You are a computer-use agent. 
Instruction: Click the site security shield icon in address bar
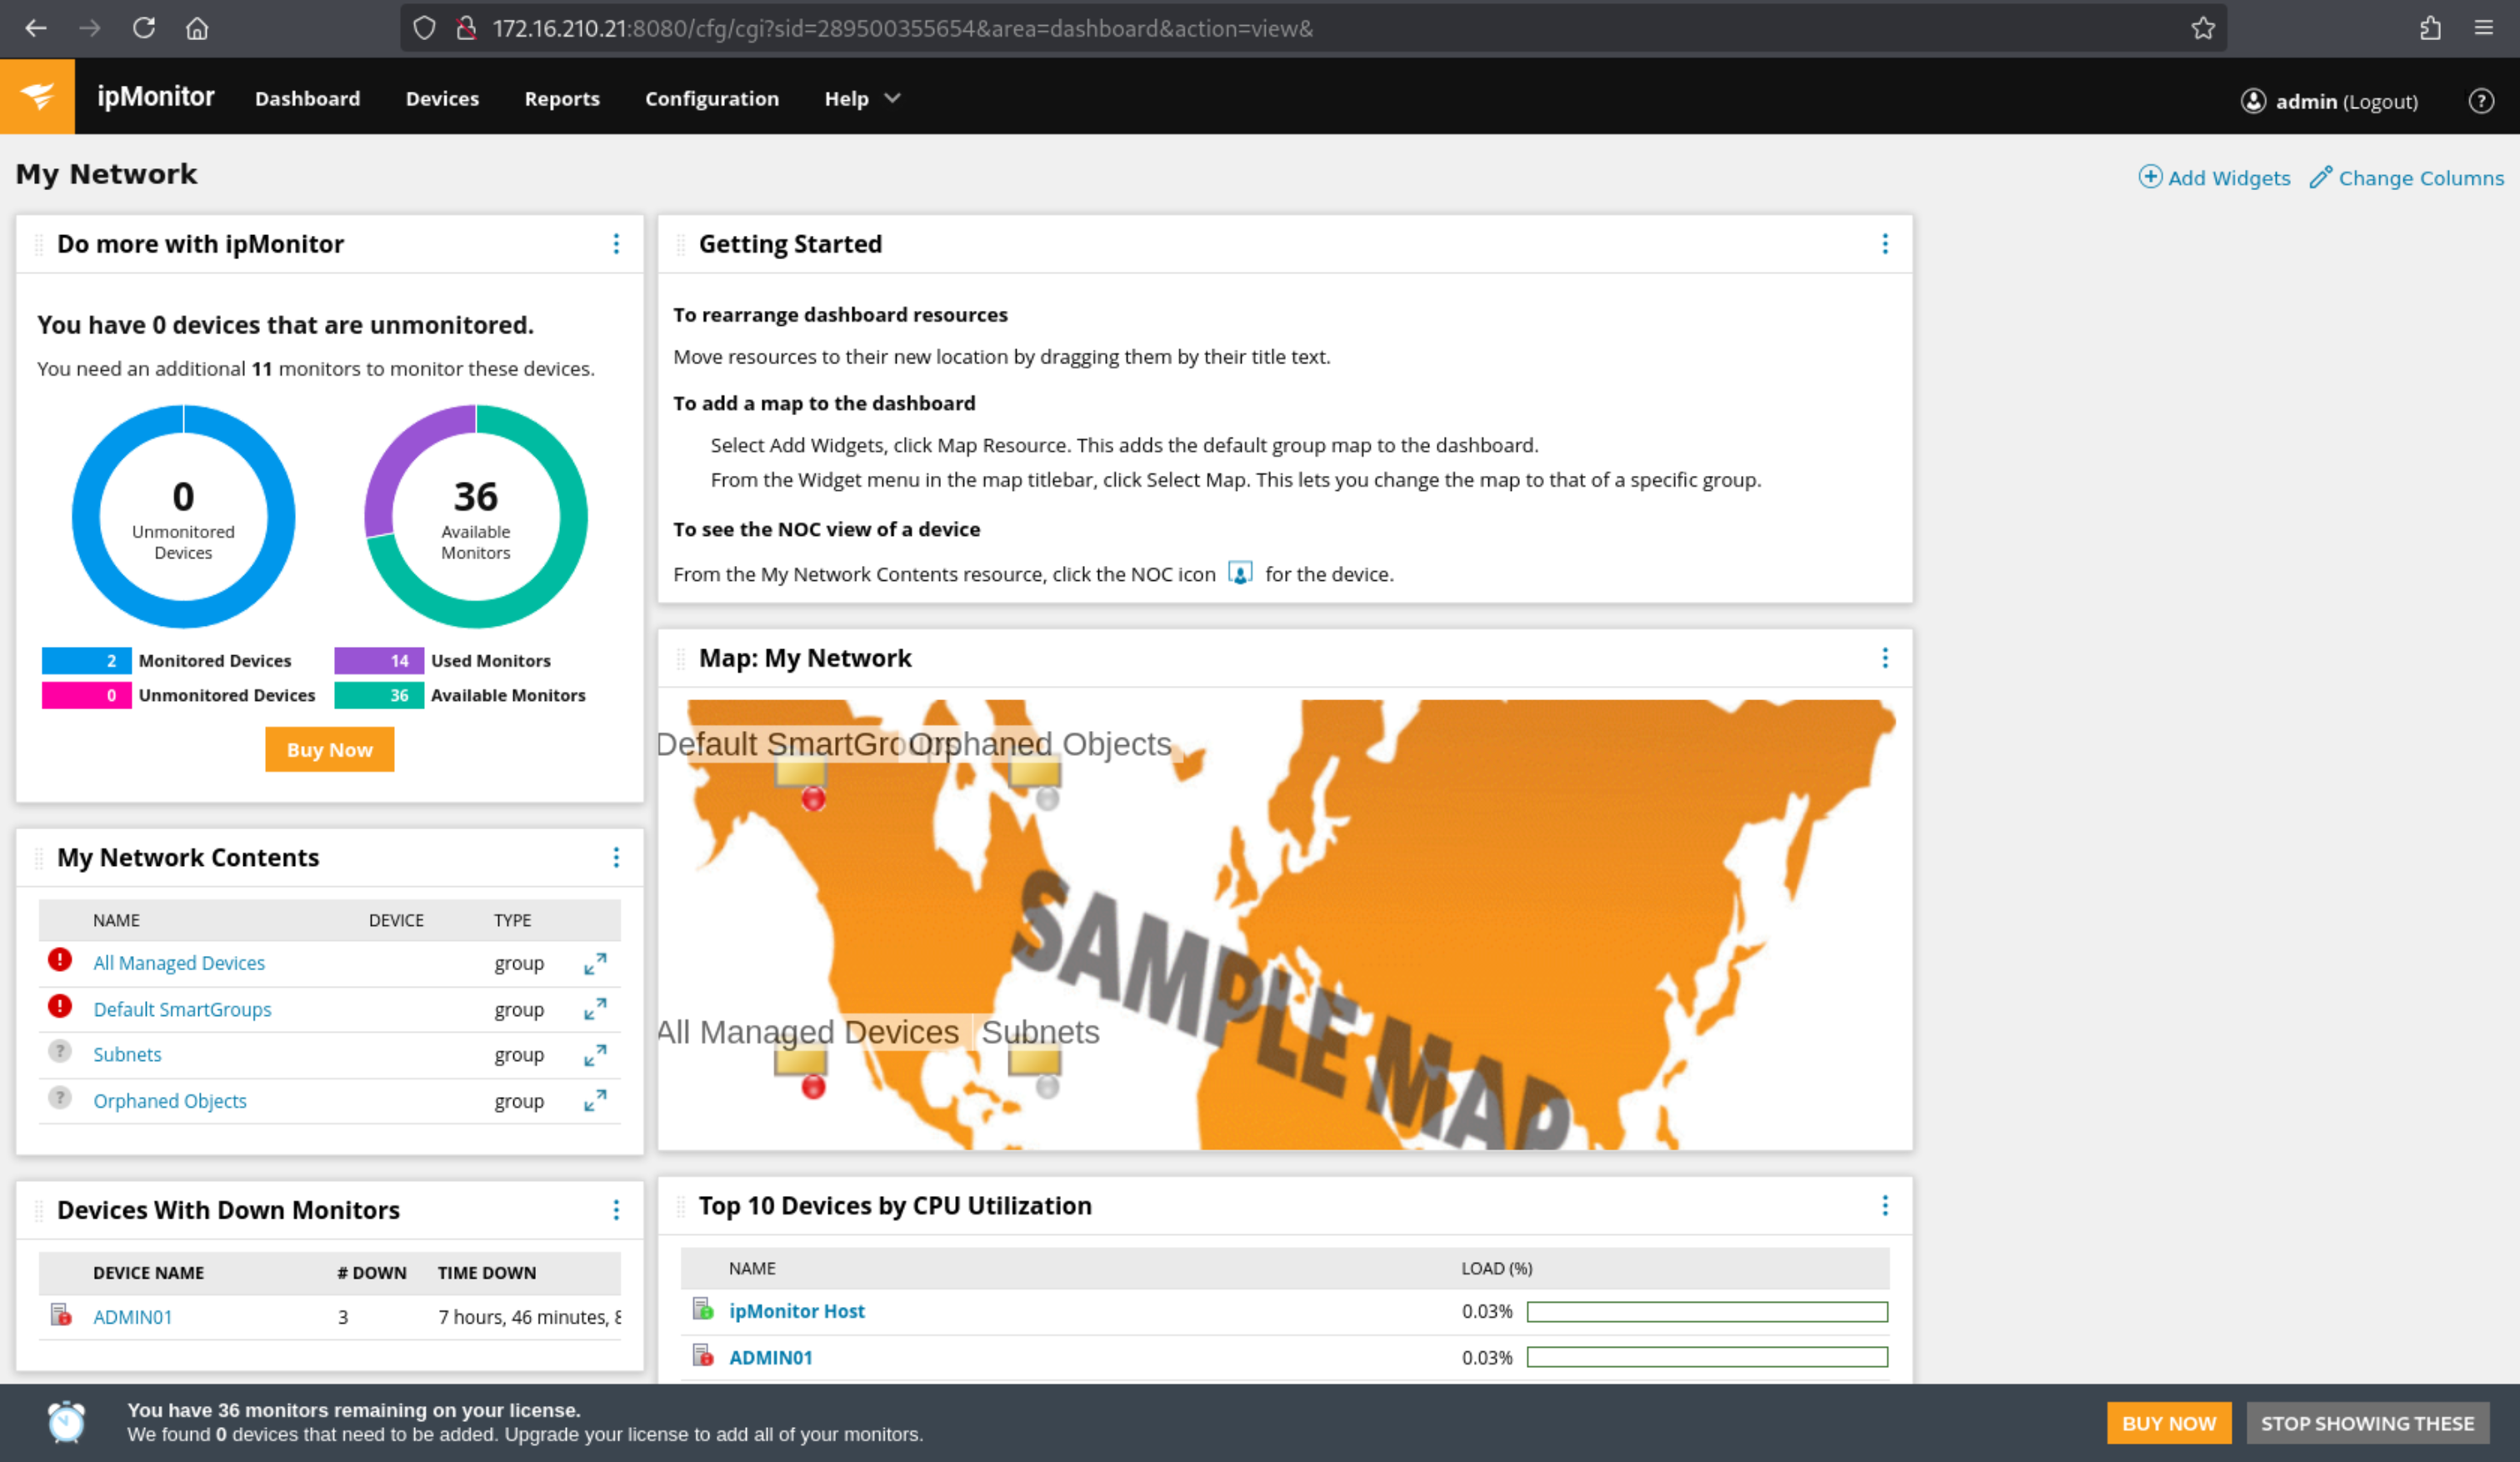click(x=424, y=28)
